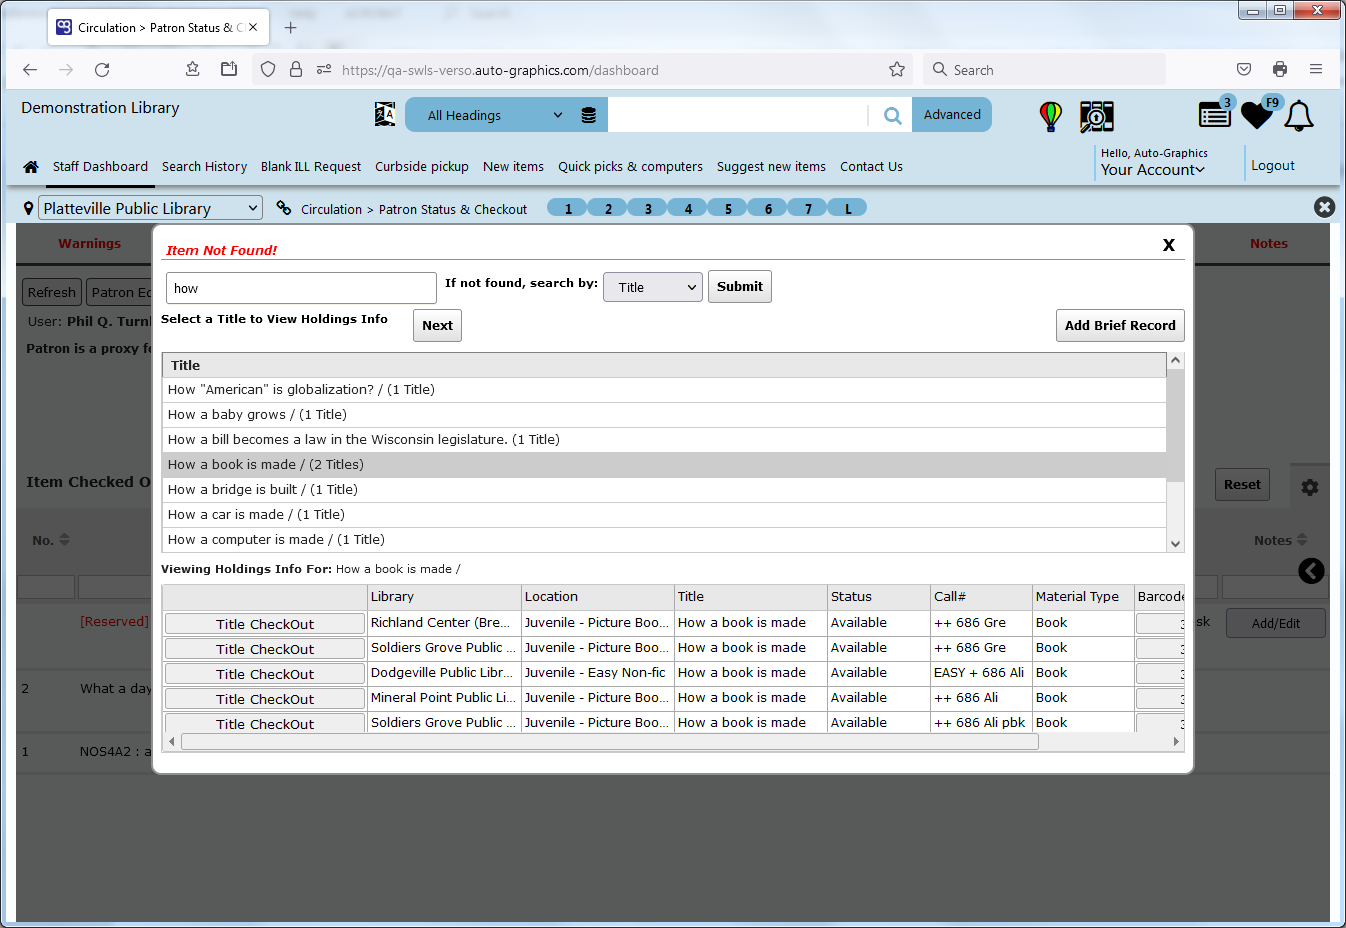The height and width of the screenshot is (928, 1346).
Task: Click the Home icon beside Staff Dashboard
Action: 31,167
